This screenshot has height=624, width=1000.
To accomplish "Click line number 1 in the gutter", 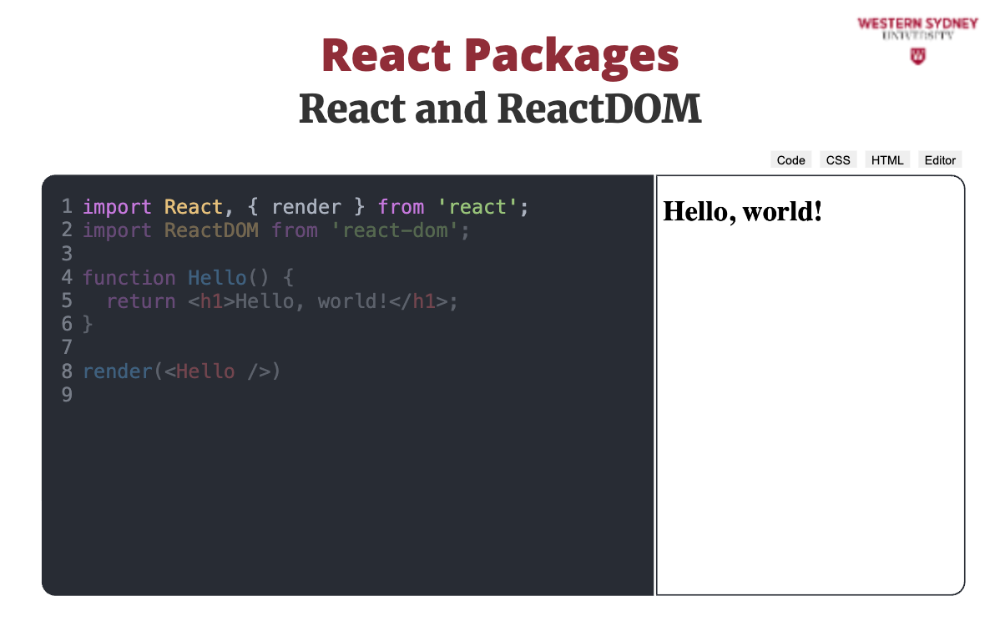I will coord(66,207).
